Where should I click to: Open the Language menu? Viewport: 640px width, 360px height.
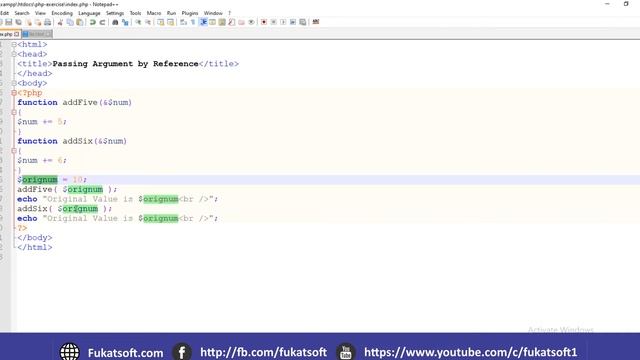point(89,13)
